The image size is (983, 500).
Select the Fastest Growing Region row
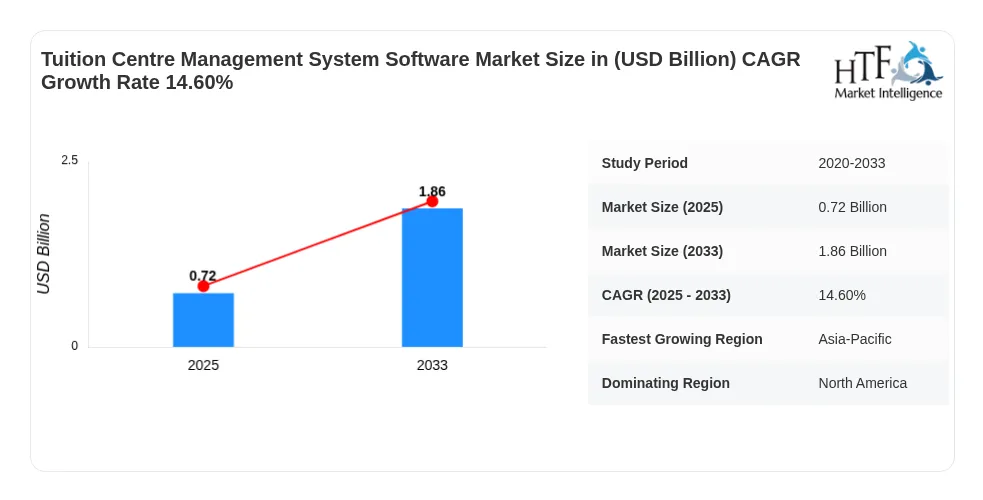click(x=768, y=339)
